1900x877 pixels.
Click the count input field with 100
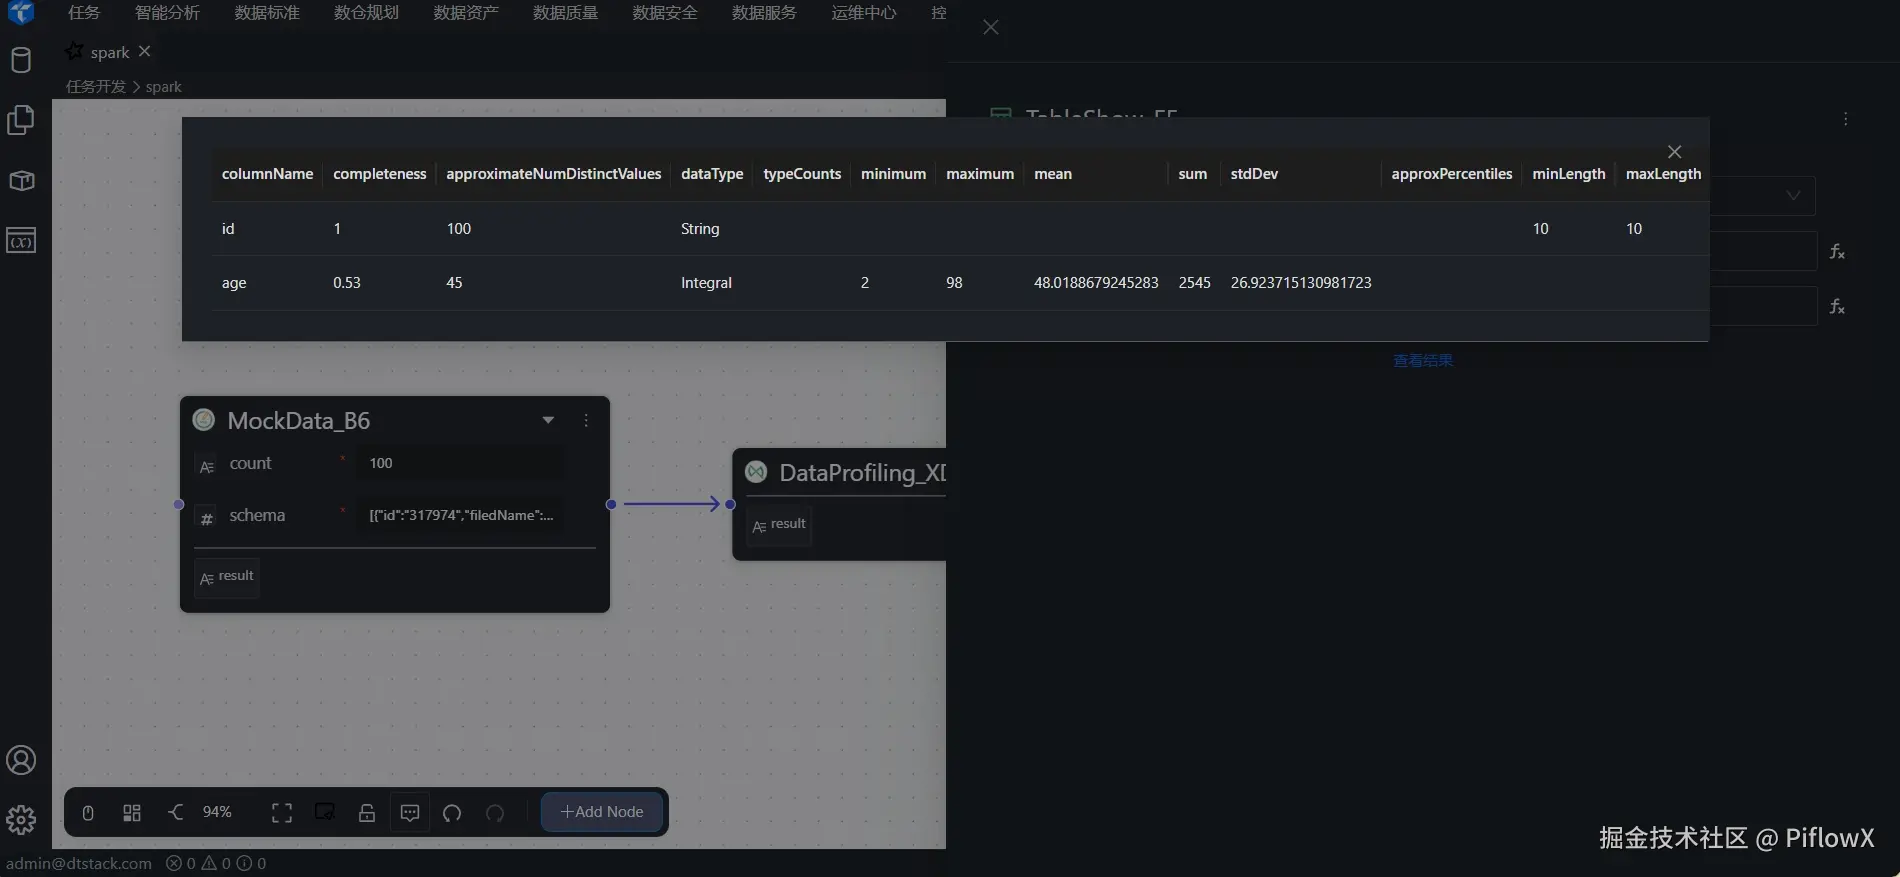coord(461,463)
